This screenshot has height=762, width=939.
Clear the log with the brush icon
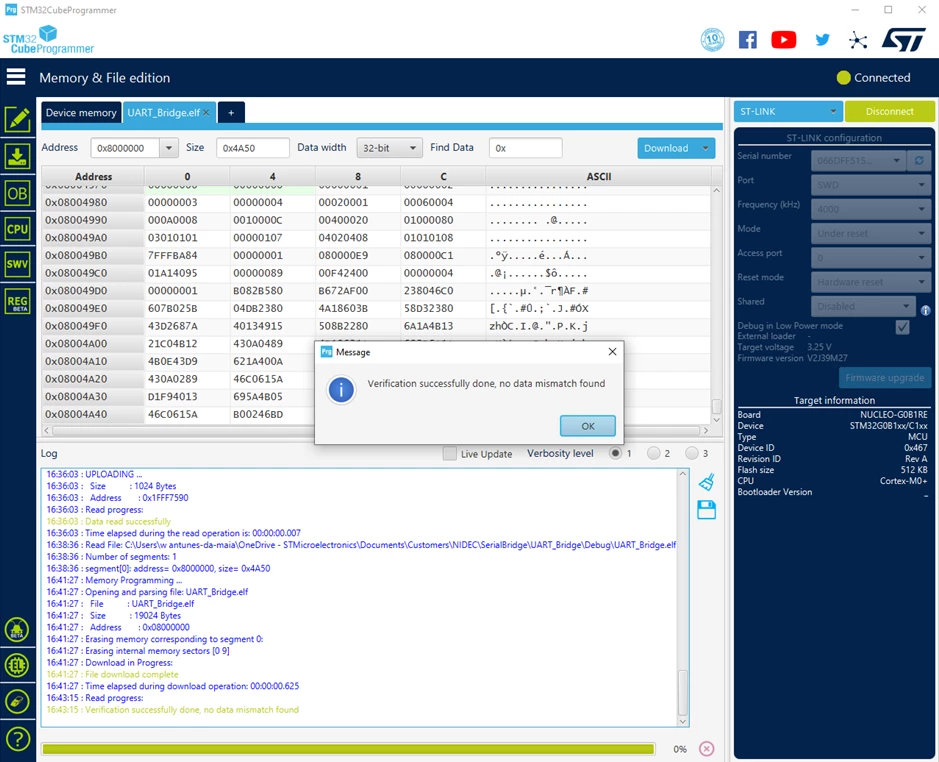[707, 482]
